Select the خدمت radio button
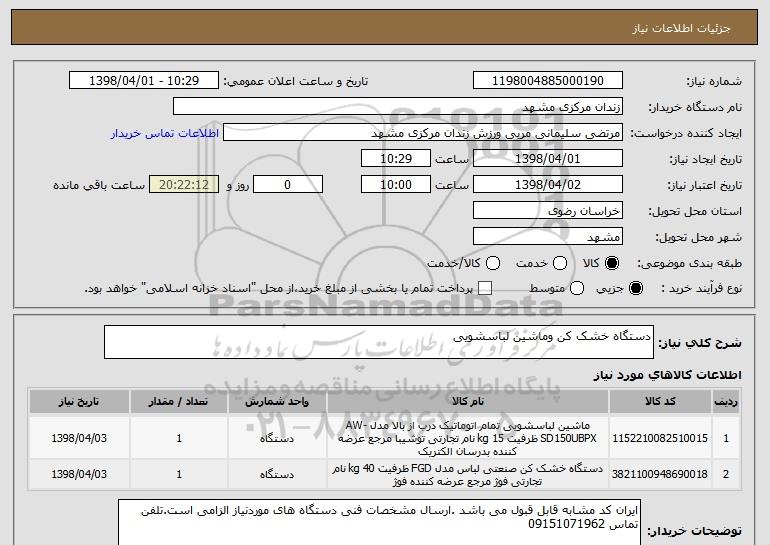Viewport: 770px width, 545px height. [x=560, y=263]
